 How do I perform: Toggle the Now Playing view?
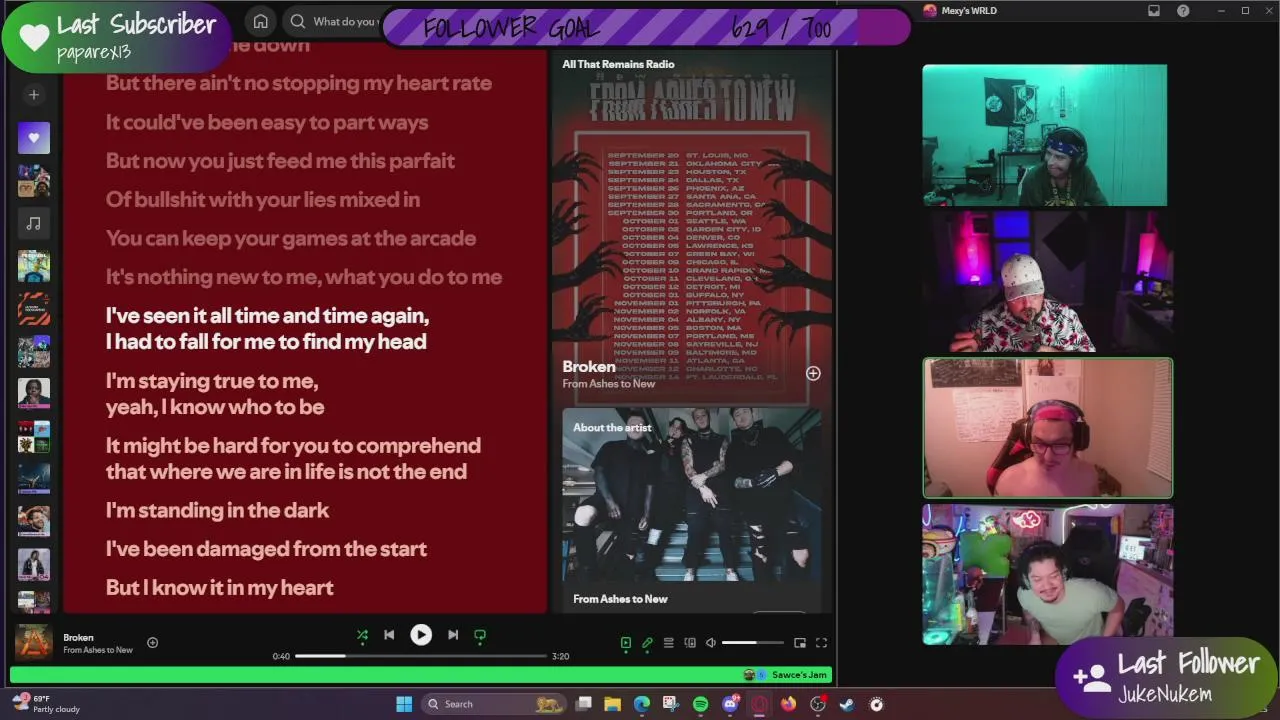click(626, 643)
